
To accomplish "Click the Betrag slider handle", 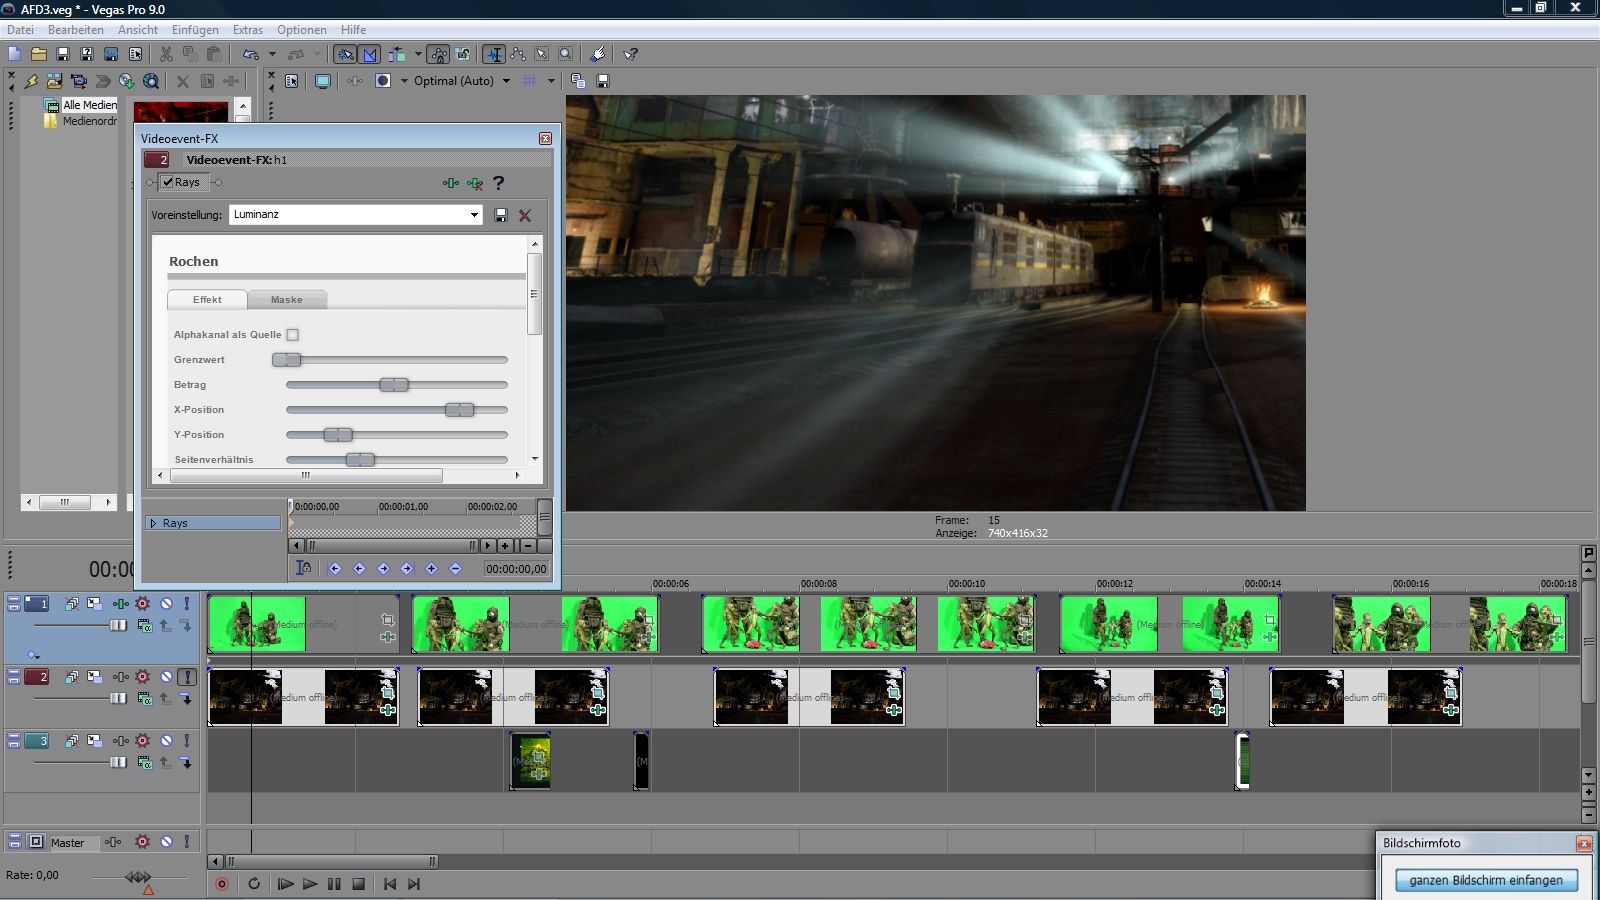I will click(x=394, y=385).
